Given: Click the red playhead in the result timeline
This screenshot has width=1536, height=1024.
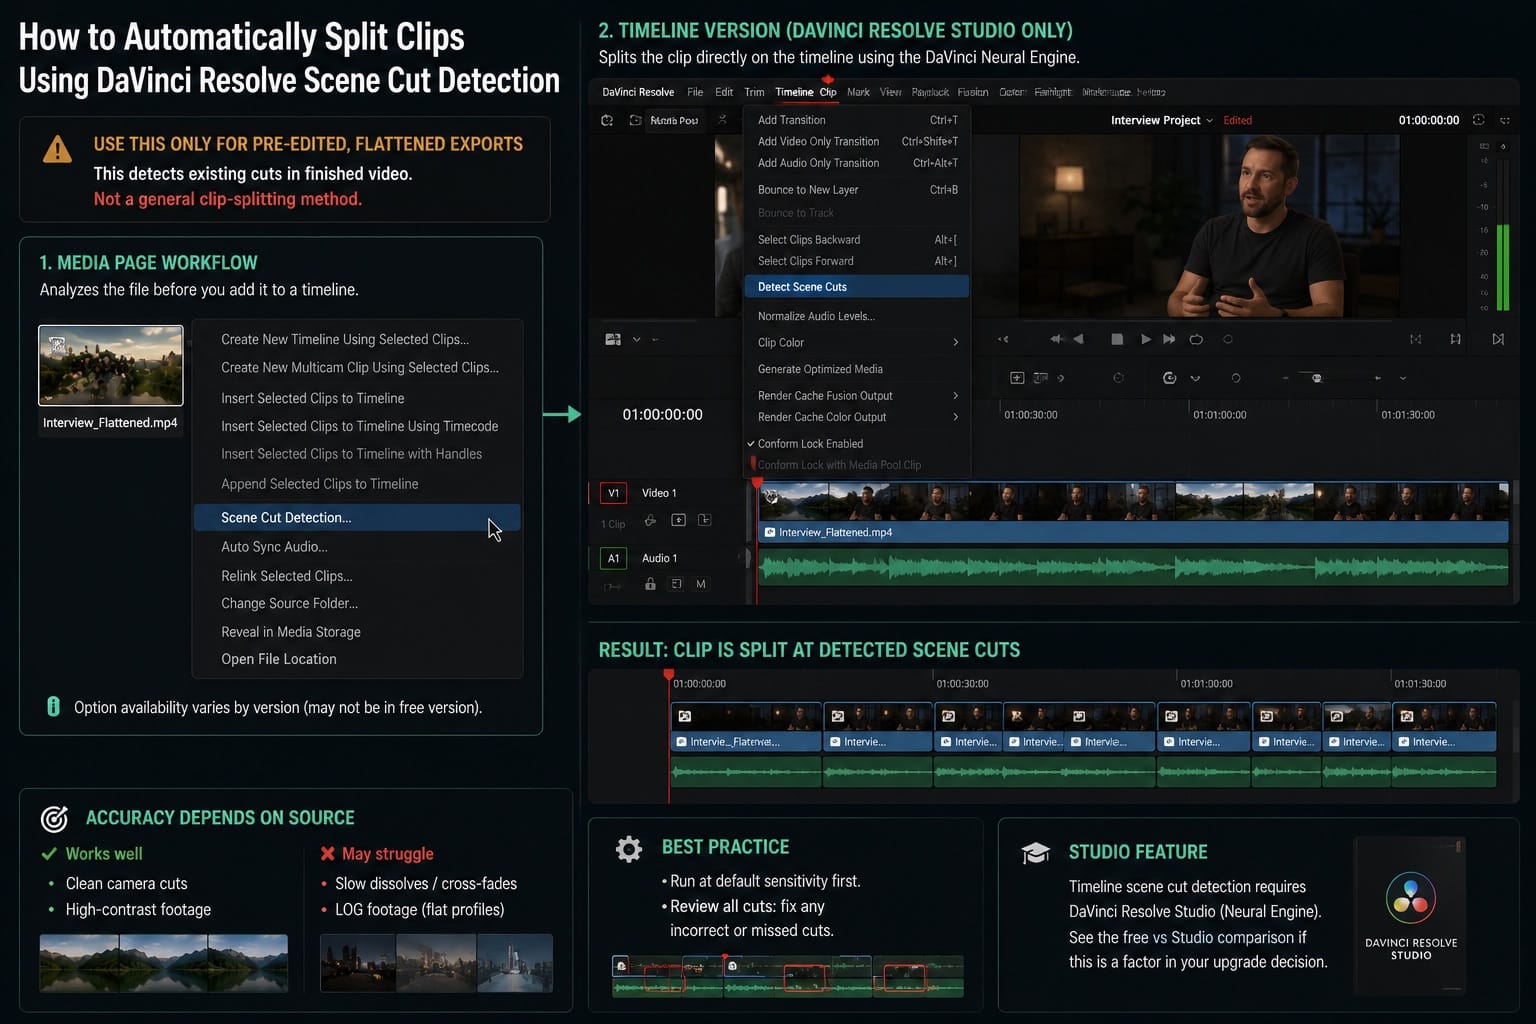Looking at the screenshot, I should click(x=669, y=677).
